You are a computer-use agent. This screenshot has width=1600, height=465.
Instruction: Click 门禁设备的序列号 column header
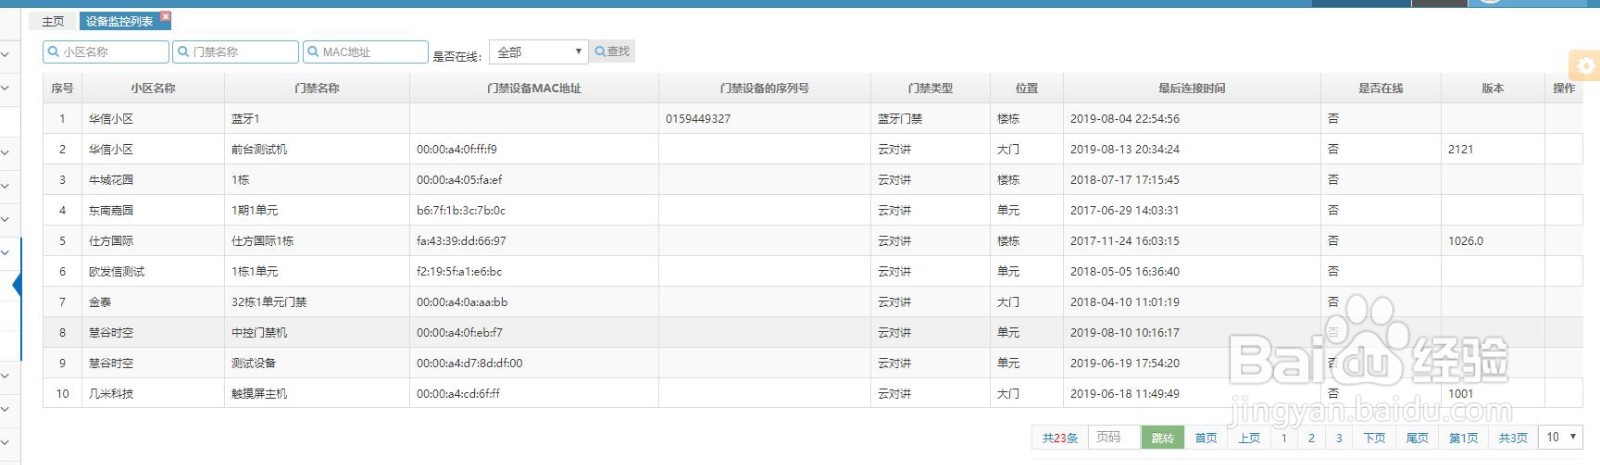764,88
